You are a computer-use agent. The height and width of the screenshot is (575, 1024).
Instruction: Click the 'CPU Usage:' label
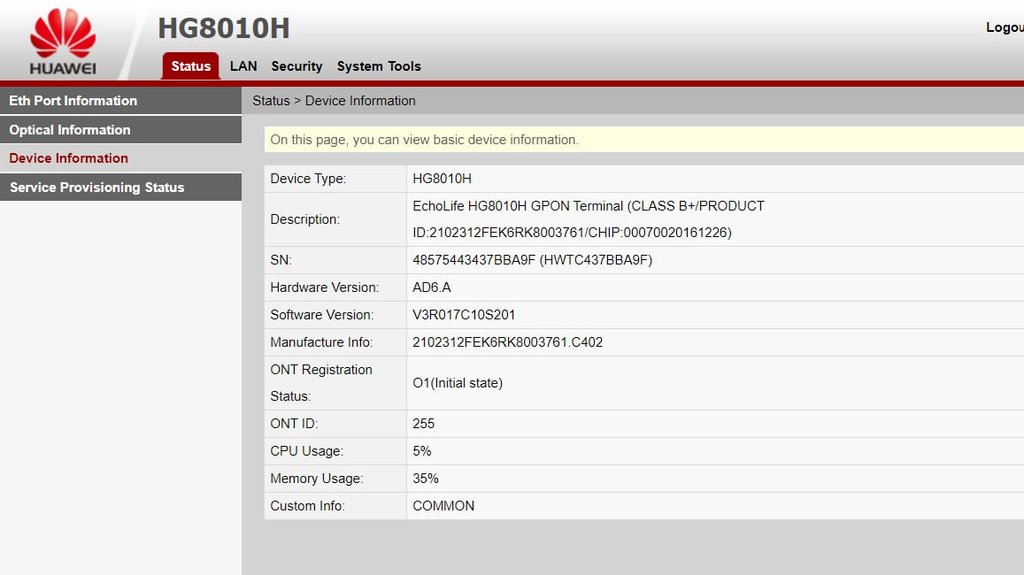coord(307,451)
